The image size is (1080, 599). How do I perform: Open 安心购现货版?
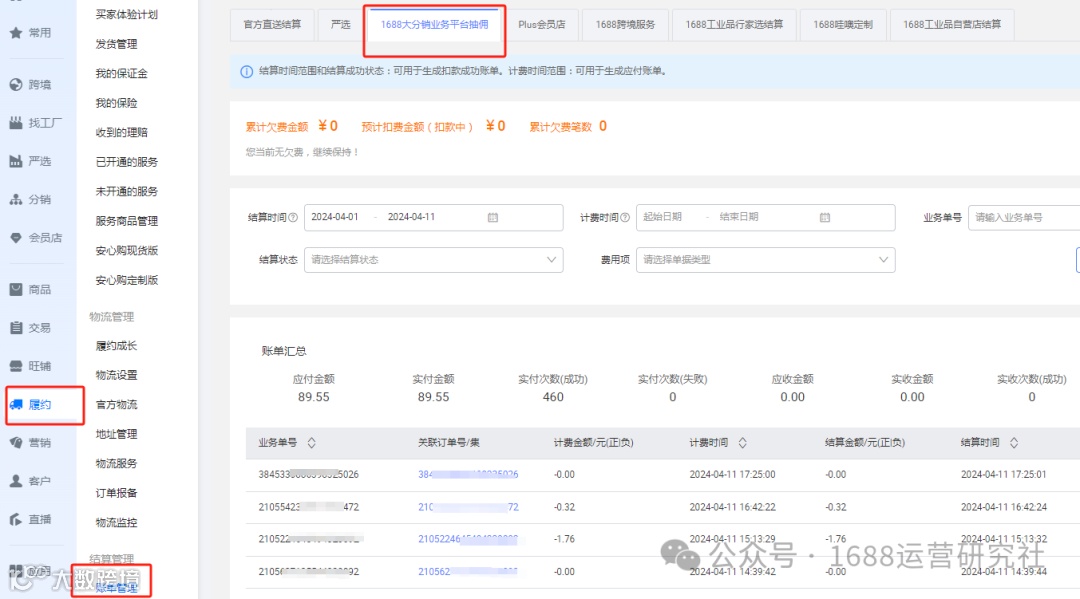[127, 251]
